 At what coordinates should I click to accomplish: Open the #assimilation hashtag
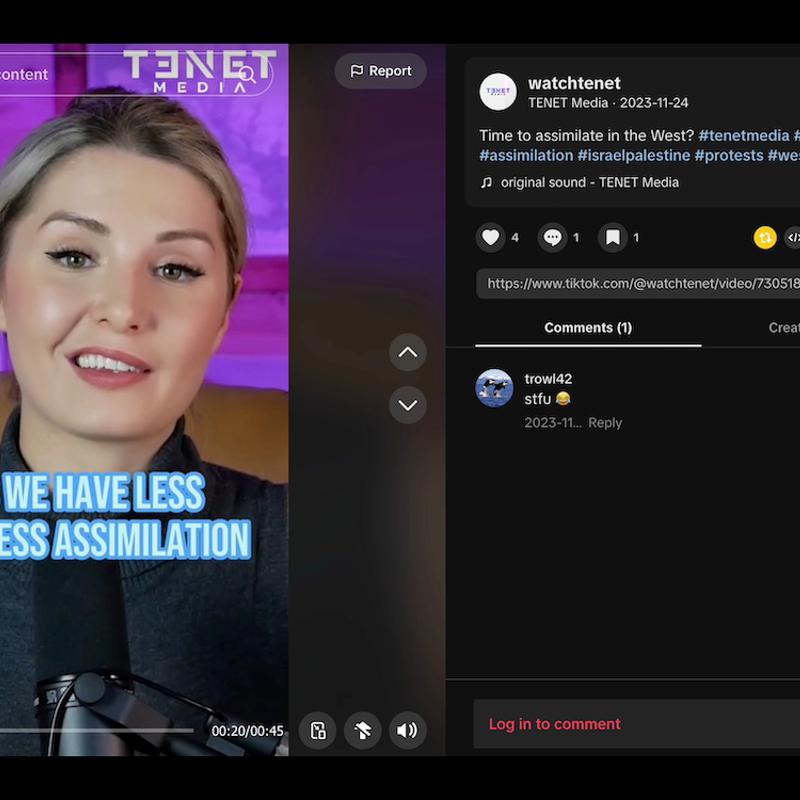click(x=526, y=155)
